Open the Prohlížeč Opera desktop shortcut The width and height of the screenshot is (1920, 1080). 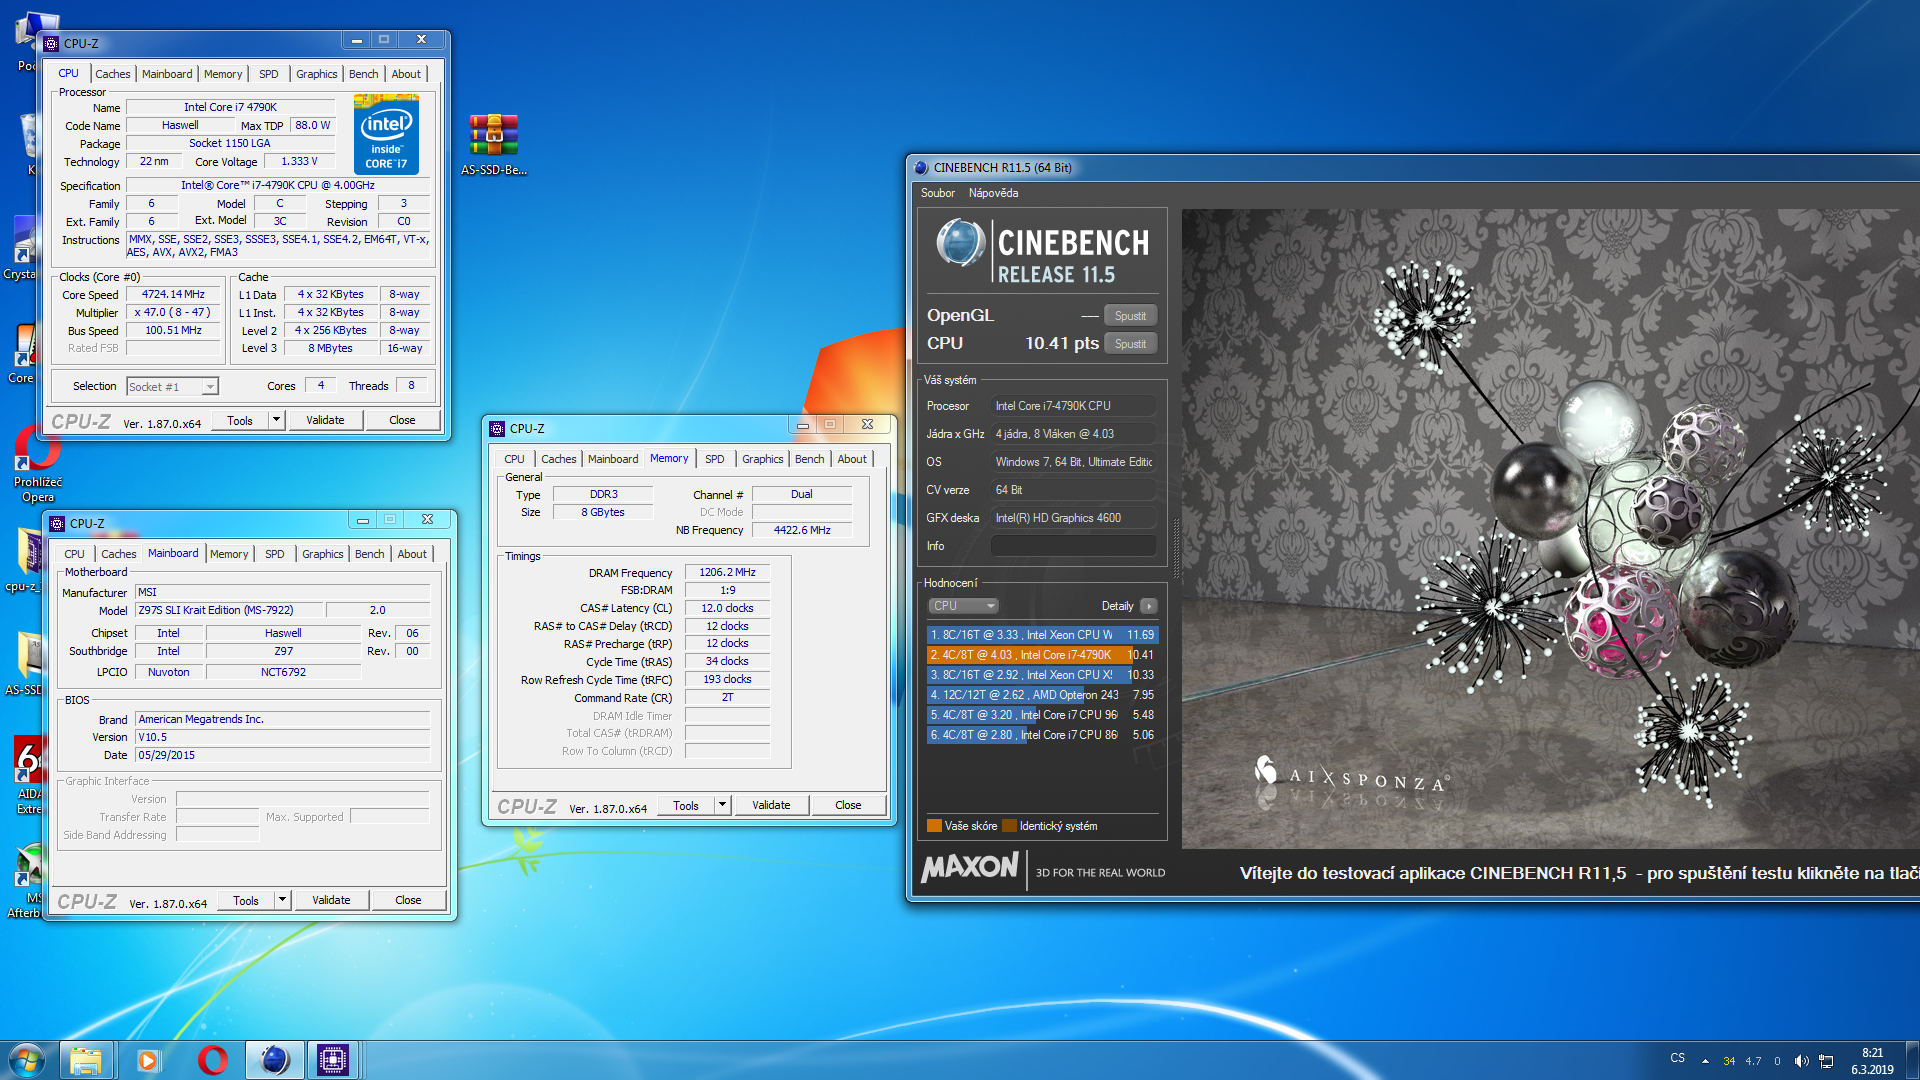tap(38, 464)
